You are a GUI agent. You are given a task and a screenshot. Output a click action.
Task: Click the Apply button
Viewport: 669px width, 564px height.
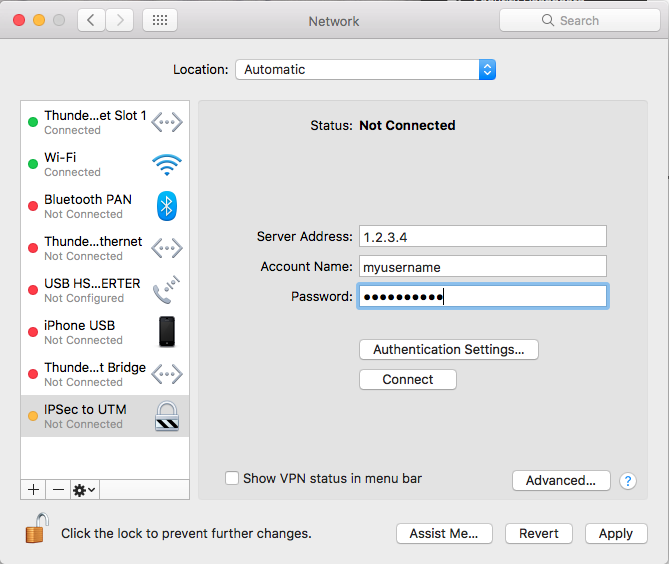(x=616, y=533)
